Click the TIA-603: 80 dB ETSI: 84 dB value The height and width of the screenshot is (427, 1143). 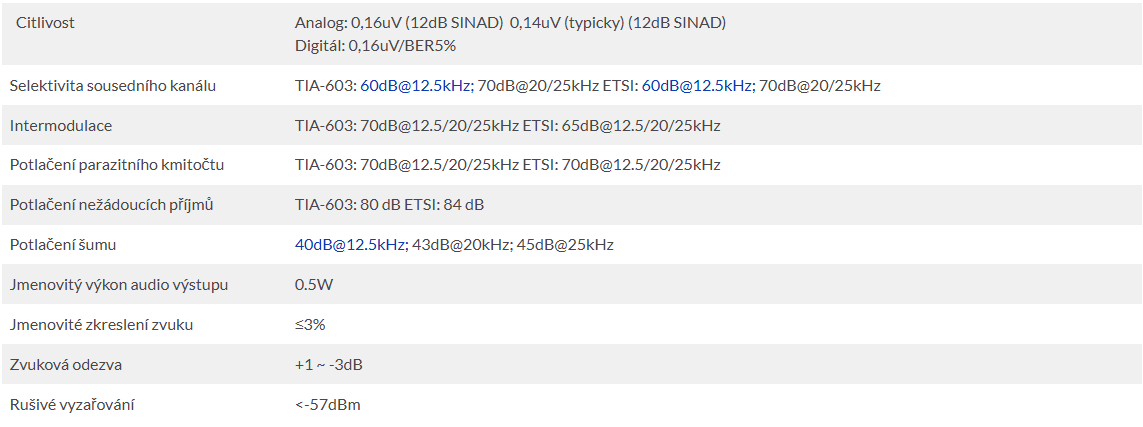coord(389,205)
